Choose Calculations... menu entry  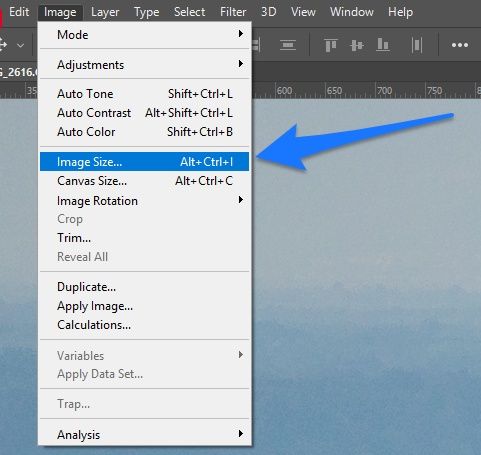[144, 325]
